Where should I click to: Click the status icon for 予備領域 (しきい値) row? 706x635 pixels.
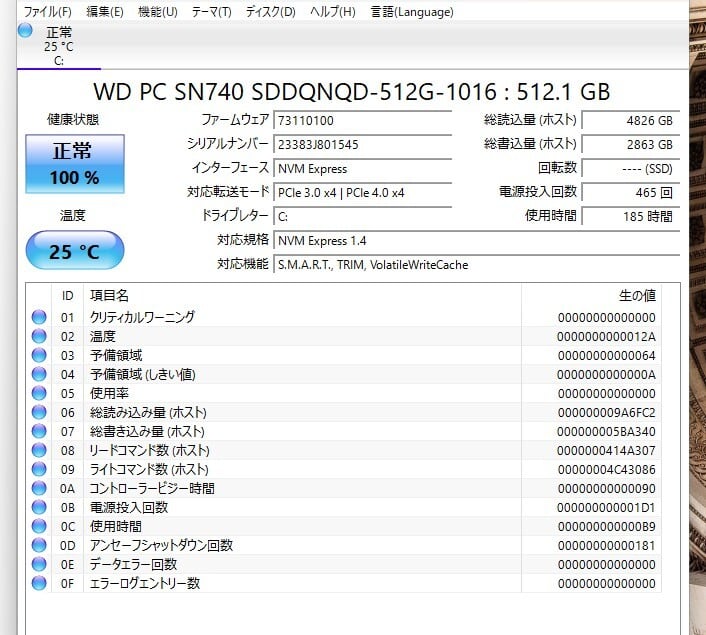point(39,374)
